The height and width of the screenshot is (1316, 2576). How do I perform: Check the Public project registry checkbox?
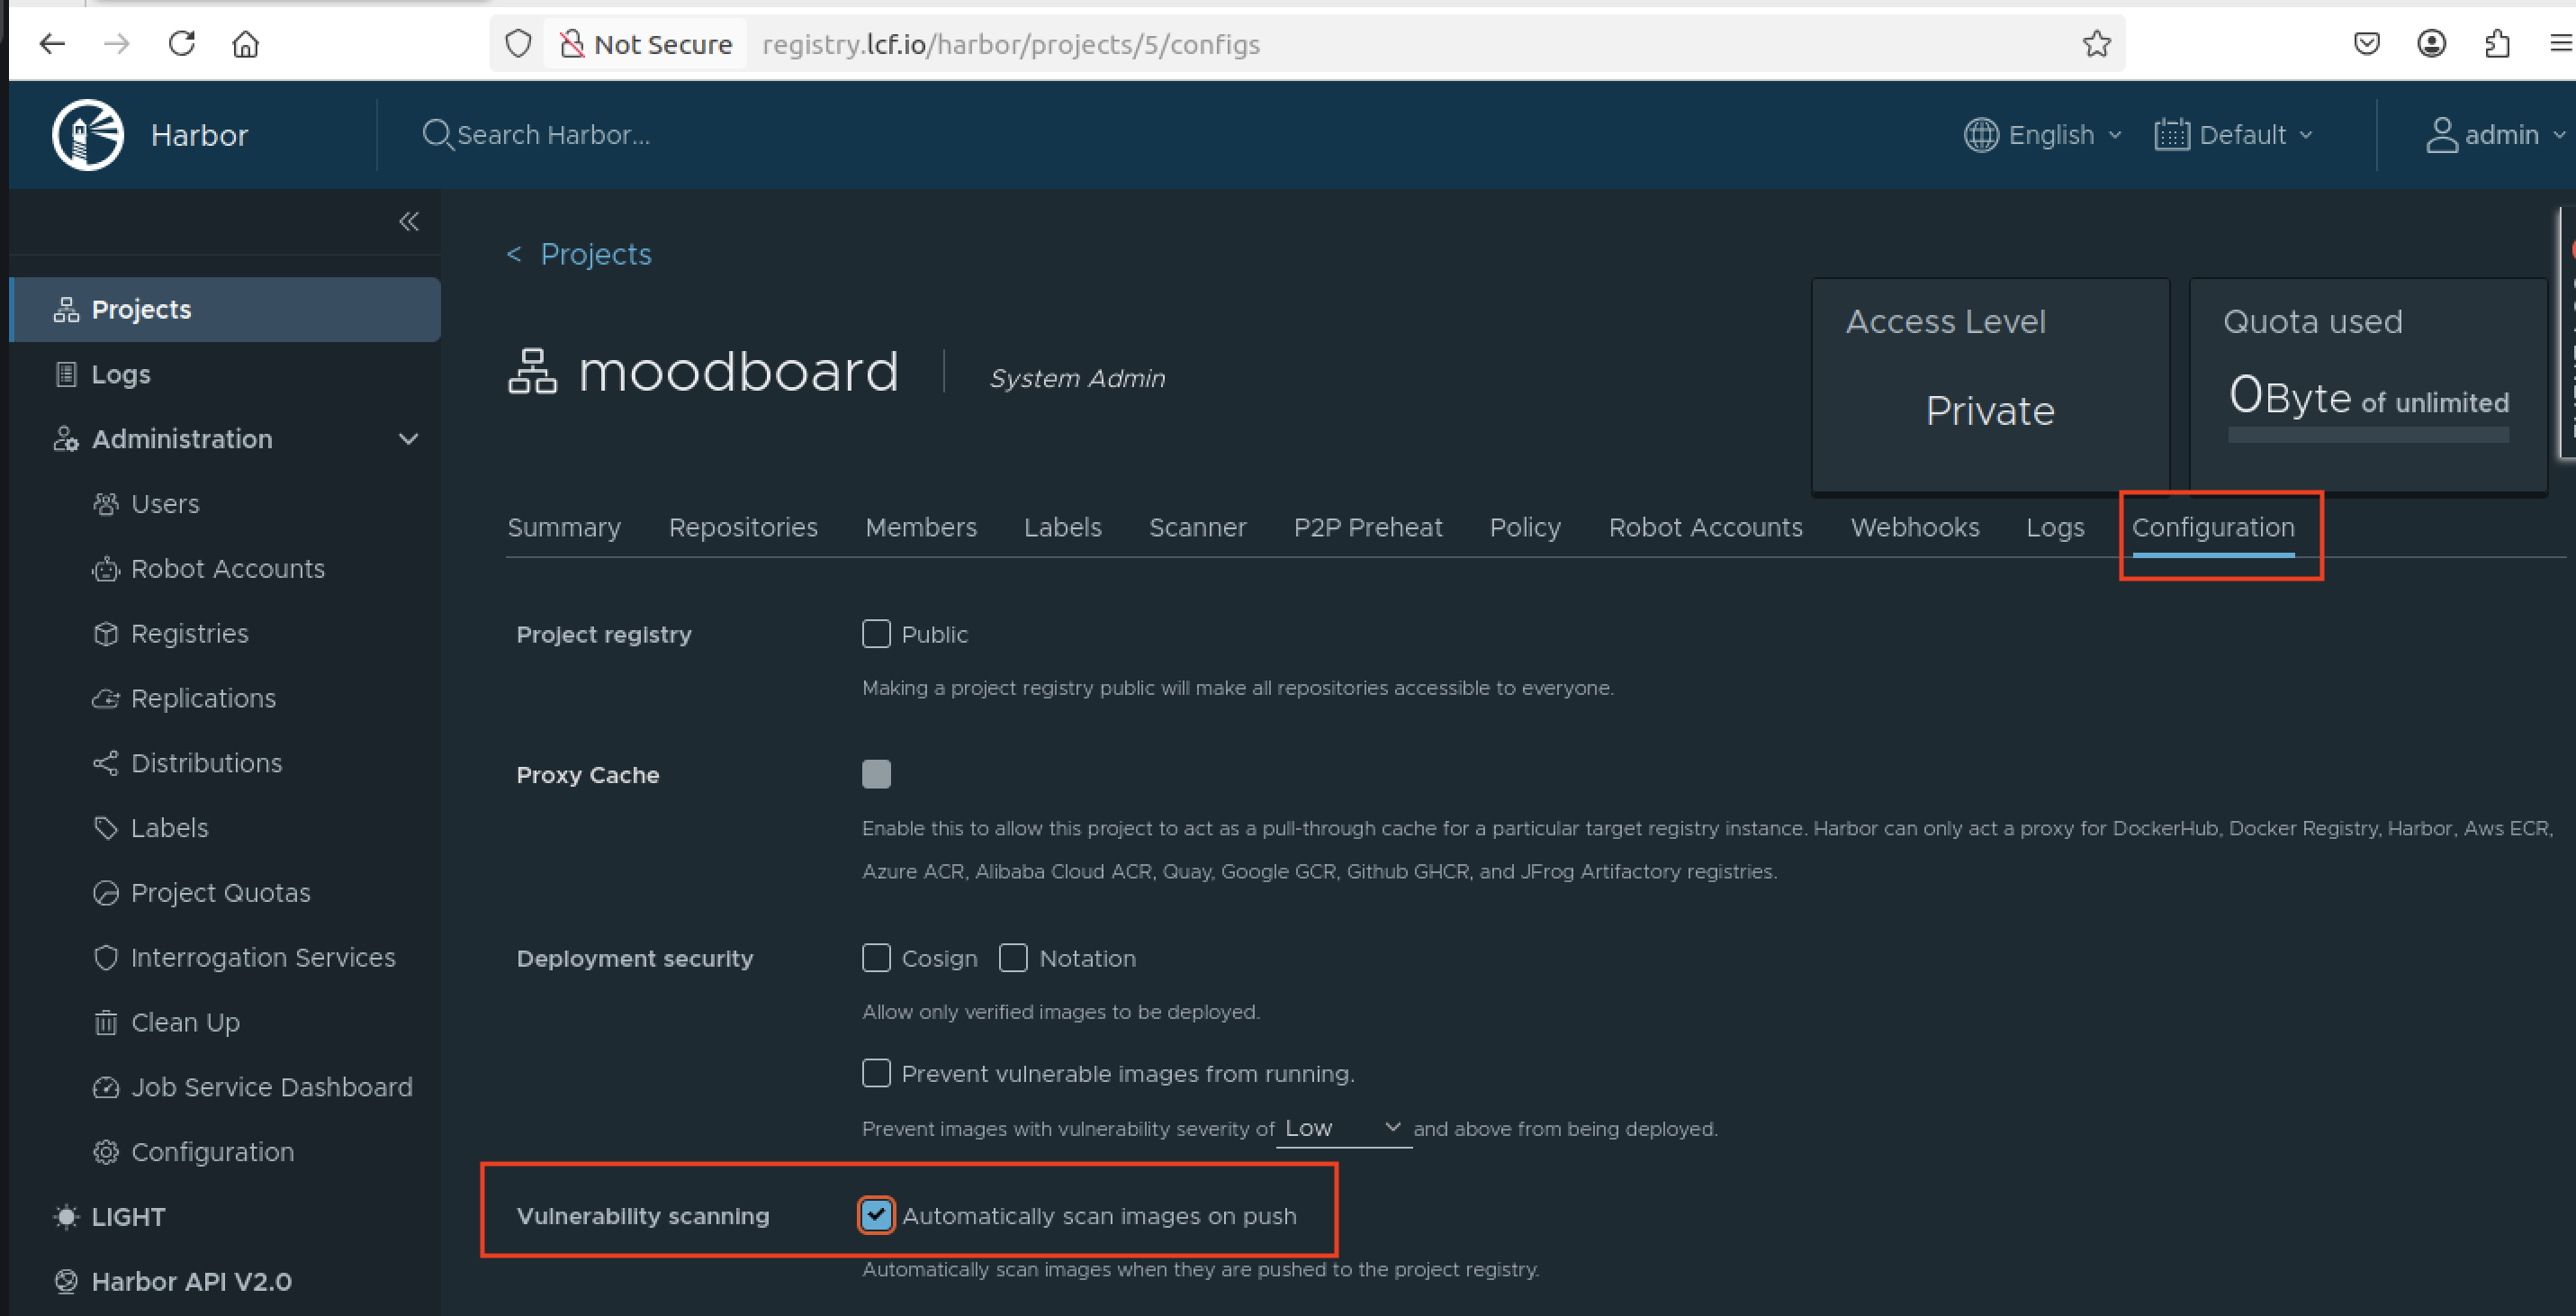point(876,634)
